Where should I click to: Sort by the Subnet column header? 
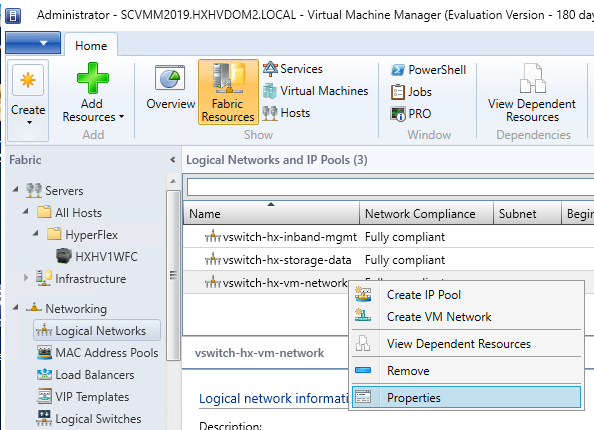[527, 213]
